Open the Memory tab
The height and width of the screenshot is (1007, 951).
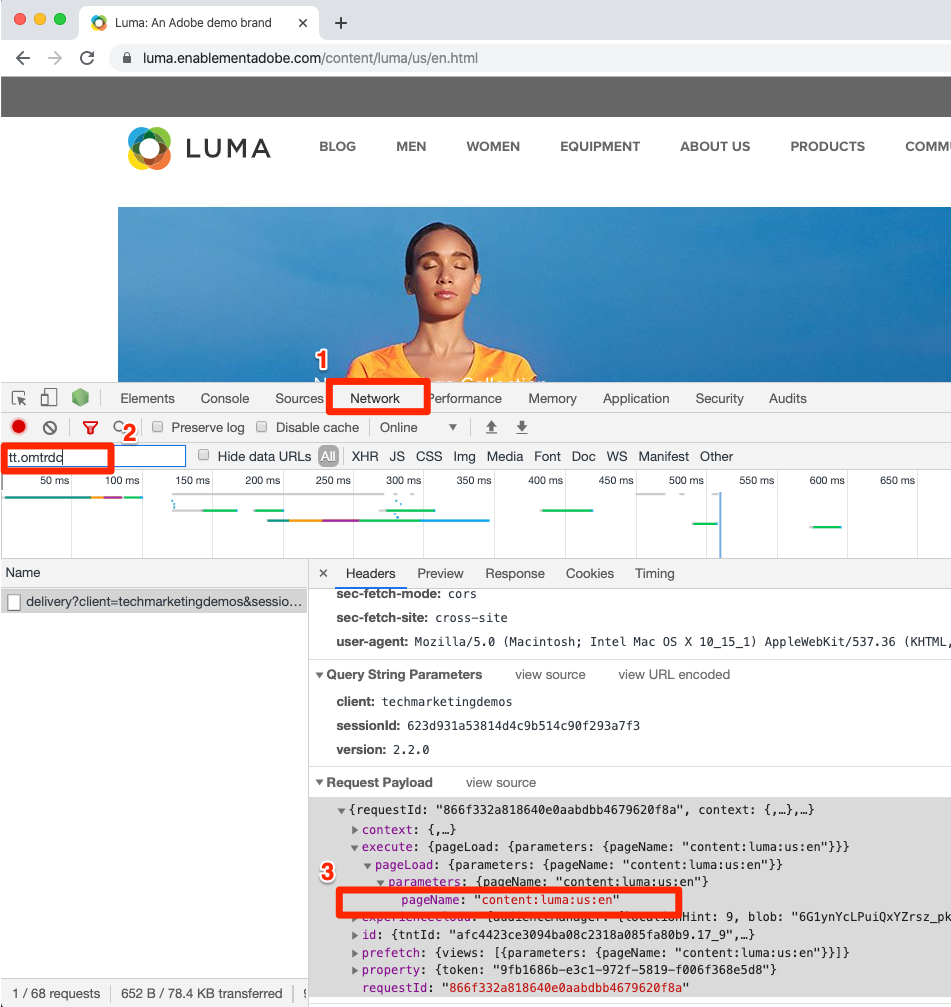point(552,399)
